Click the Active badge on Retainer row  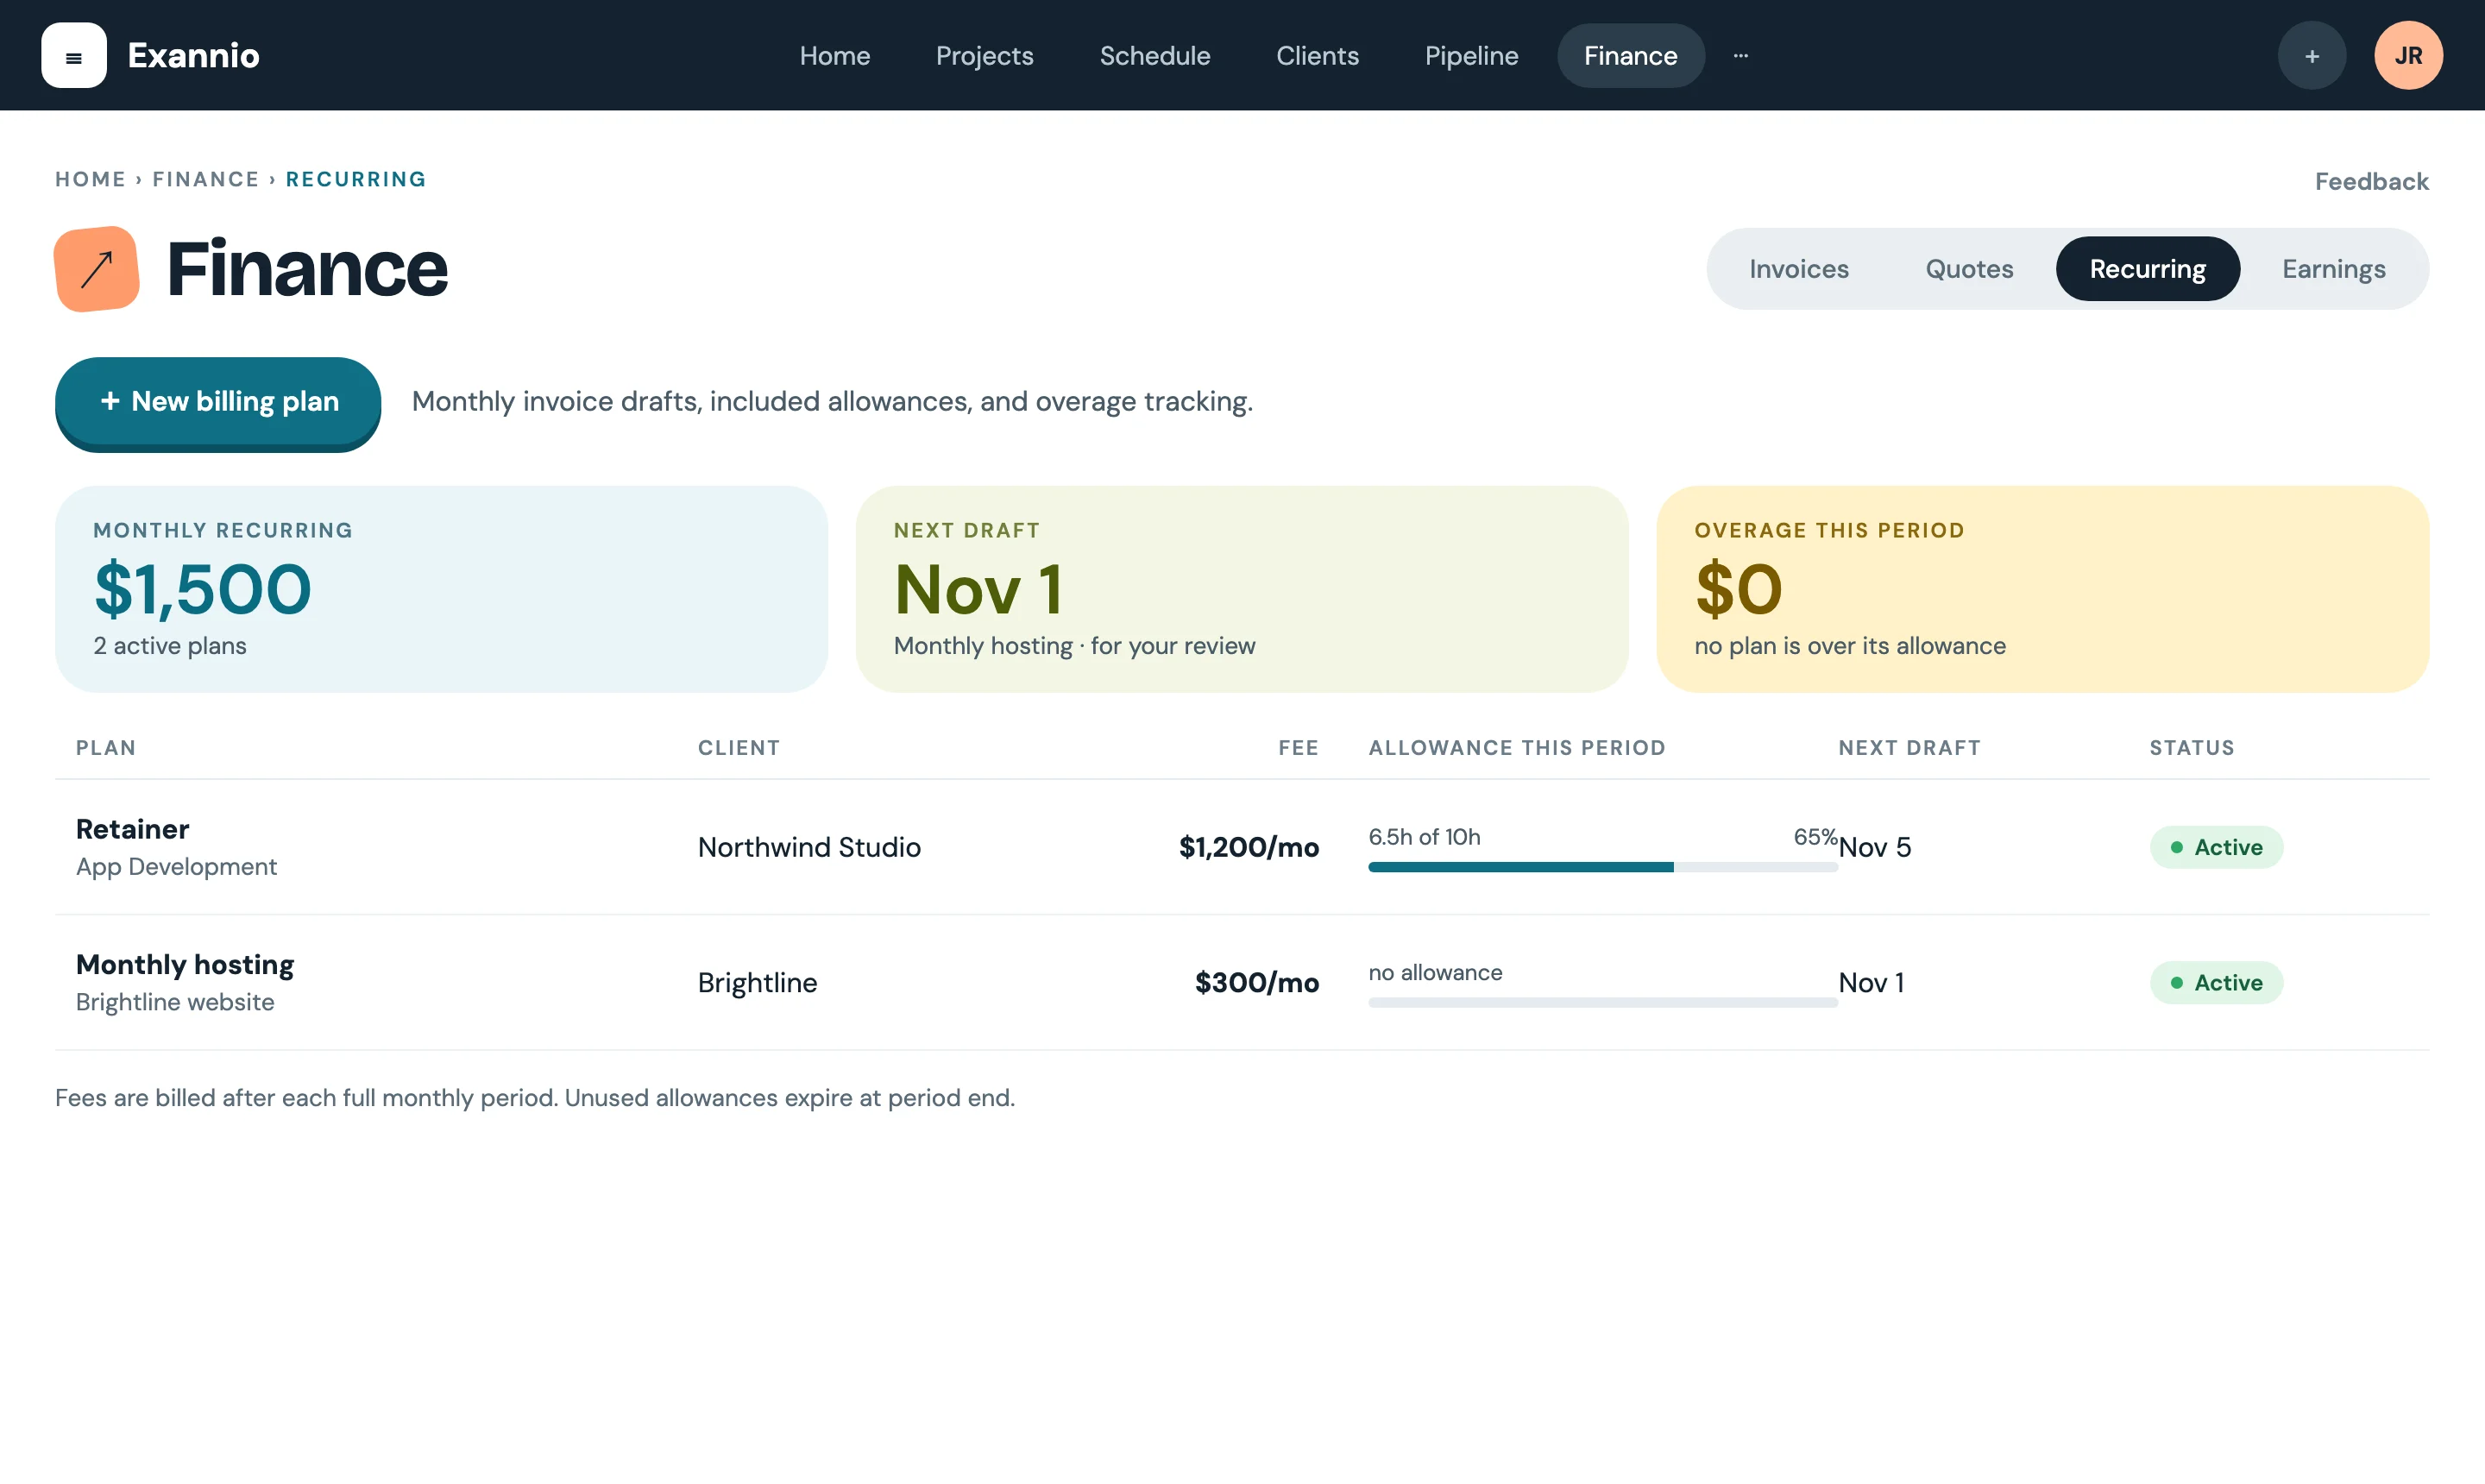(x=2216, y=847)
